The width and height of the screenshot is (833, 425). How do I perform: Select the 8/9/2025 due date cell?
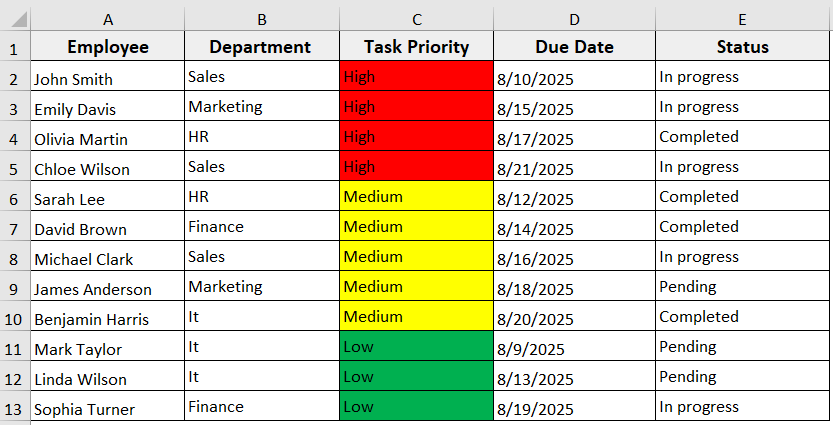pos(574,347)
